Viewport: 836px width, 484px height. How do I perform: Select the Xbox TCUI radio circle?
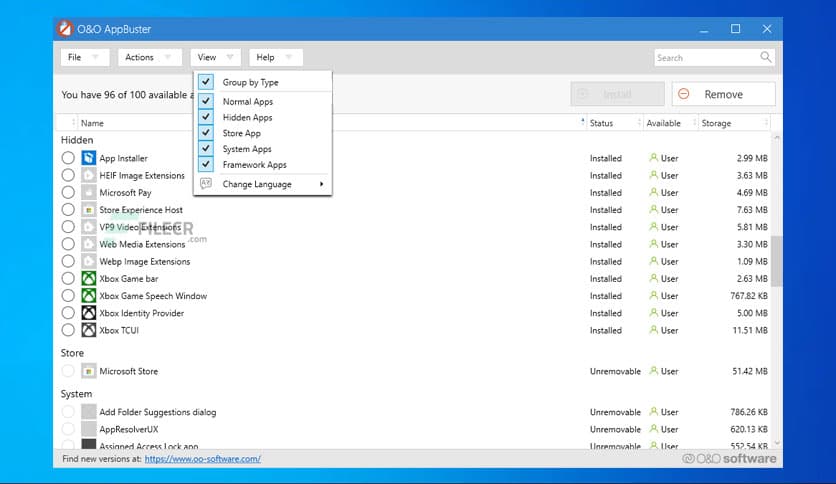coord(68,330)
